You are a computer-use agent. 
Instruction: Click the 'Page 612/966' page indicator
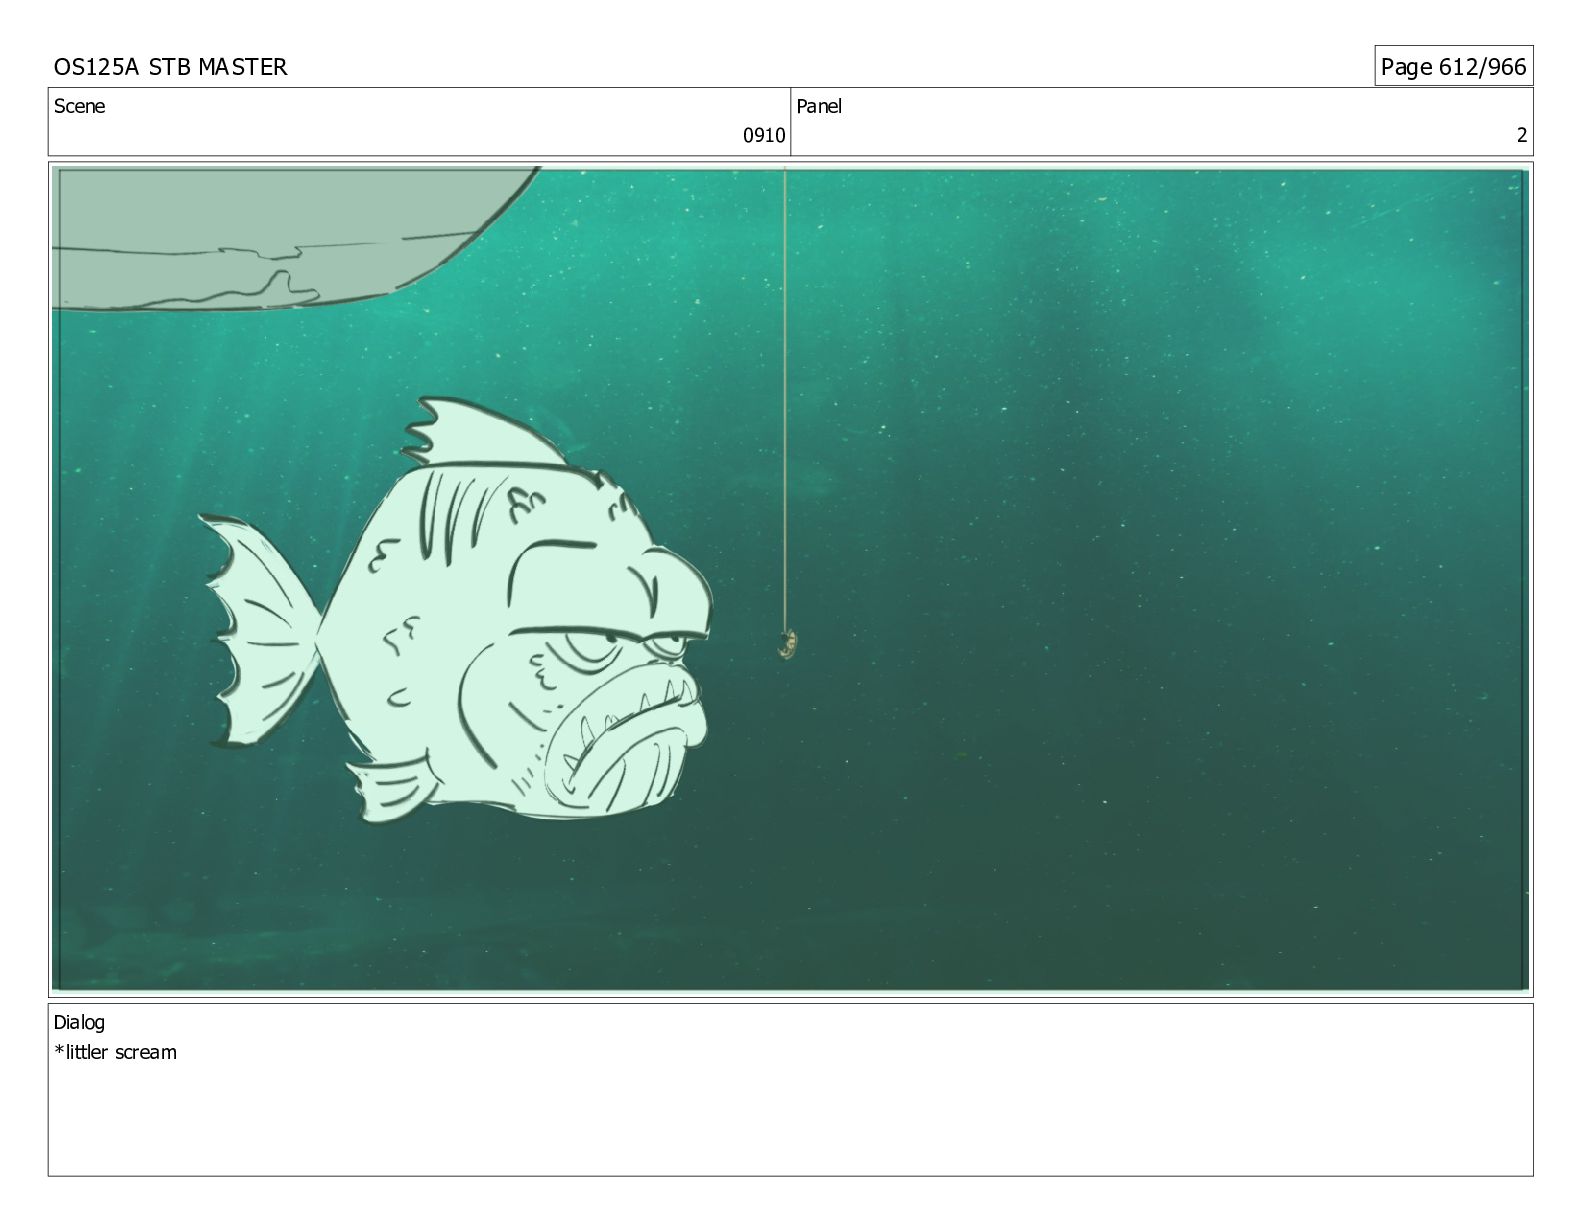[x=1453, y=67]
